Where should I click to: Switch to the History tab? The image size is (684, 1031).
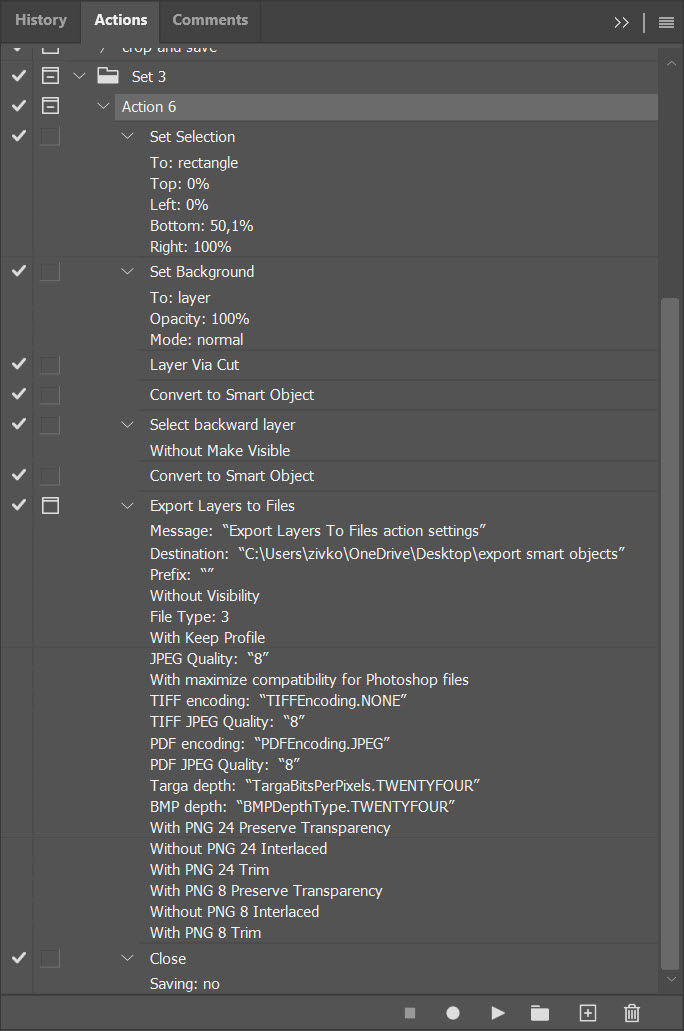pyautogui.click(x=41, y=20)
